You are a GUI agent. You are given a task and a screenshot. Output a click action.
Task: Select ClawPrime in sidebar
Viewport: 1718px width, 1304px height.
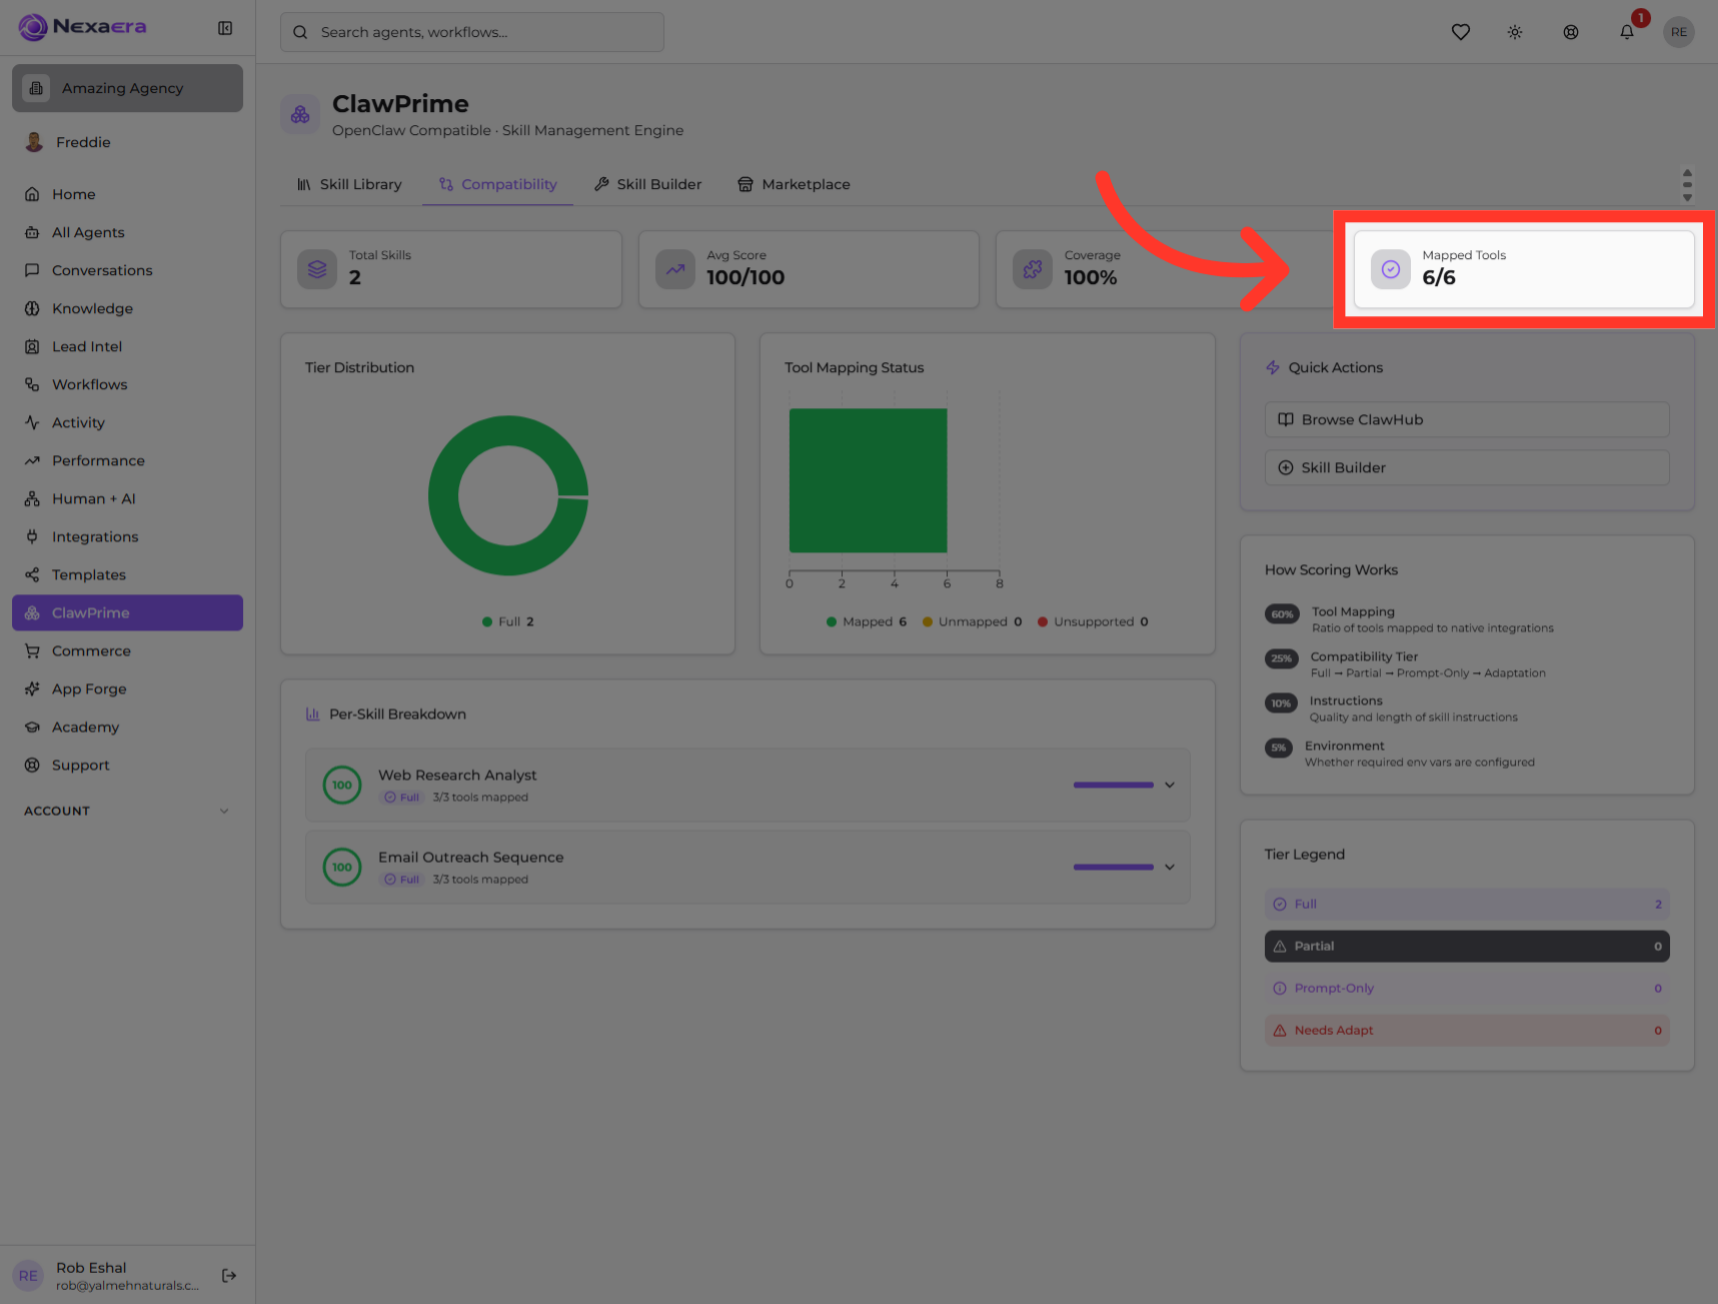(127, 613)
